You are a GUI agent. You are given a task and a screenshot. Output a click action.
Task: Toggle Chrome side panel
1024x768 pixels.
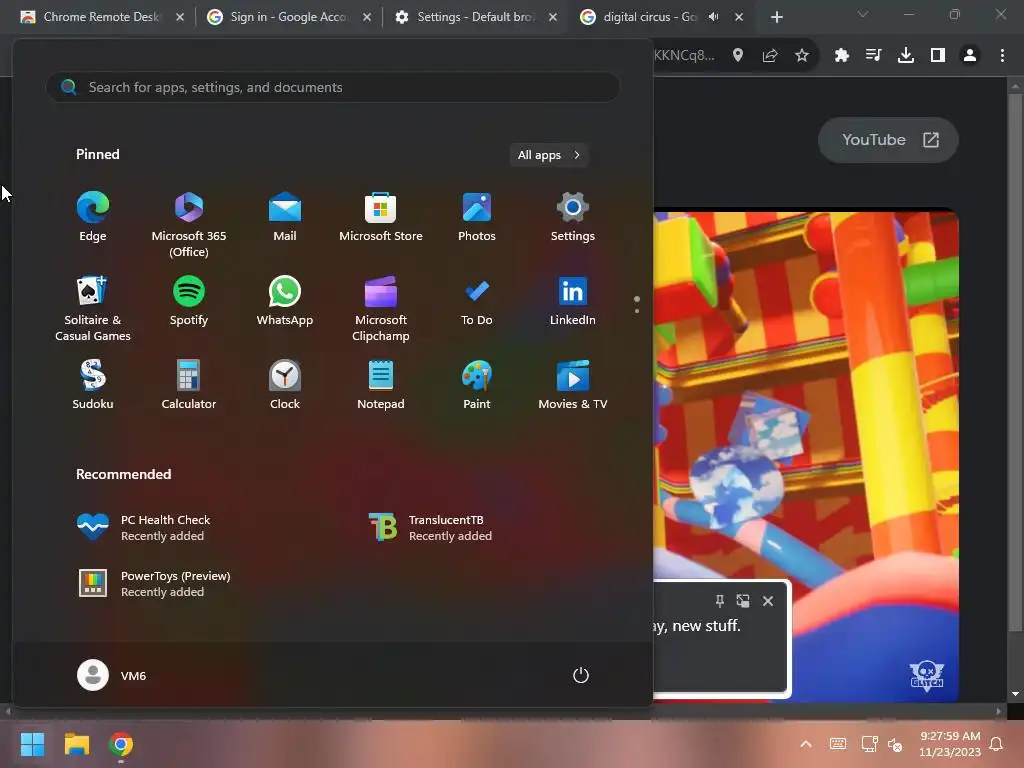tap(938, 56)
